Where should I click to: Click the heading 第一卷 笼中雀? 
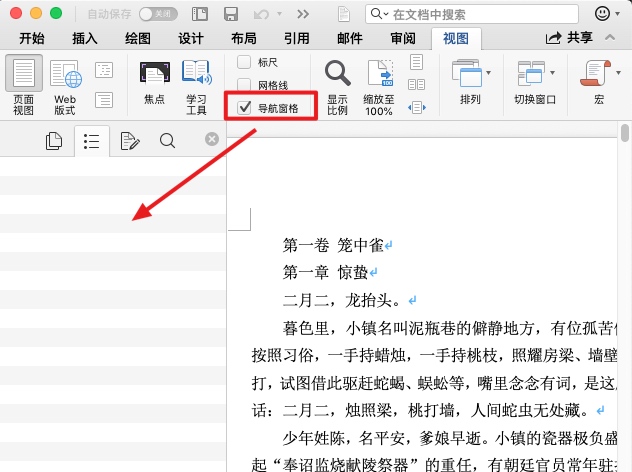[333, 245]
